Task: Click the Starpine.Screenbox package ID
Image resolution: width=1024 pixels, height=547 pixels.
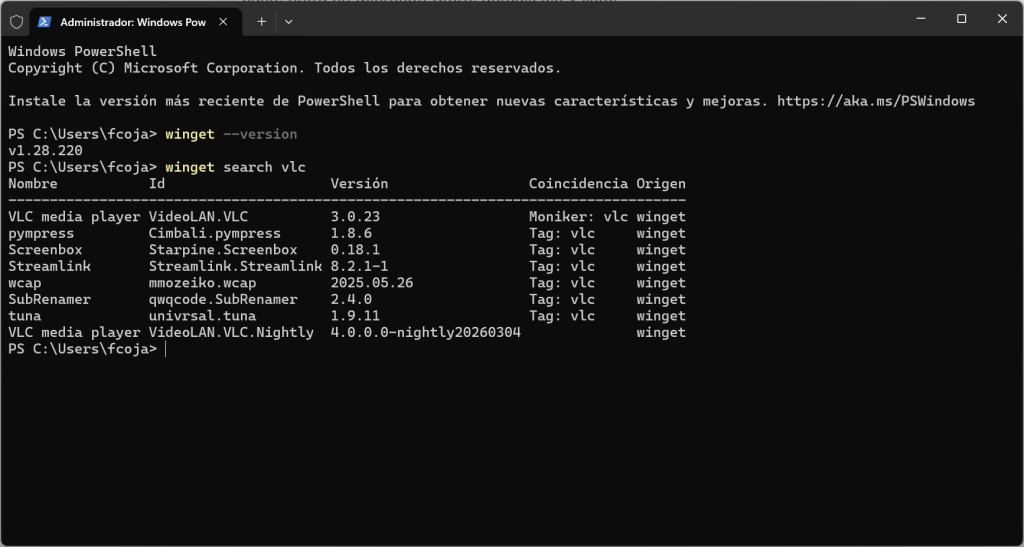Action: (223, 250)
